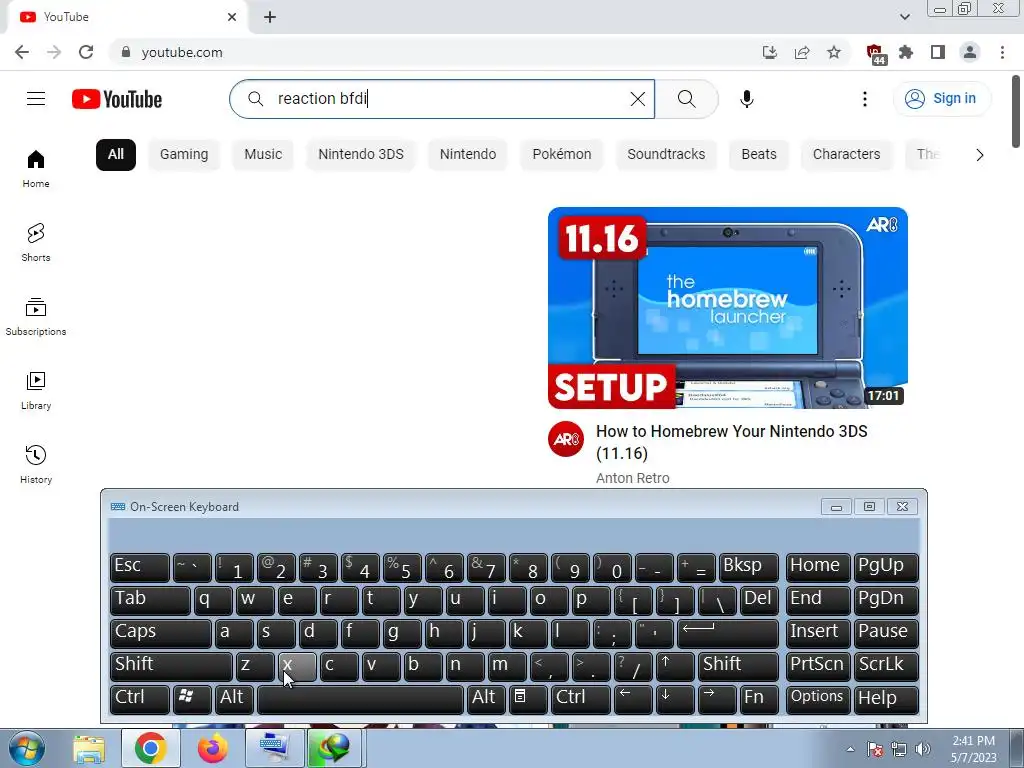Click the Help key on On-Screen Keyboard
The height and width of the screenshot is (768, 1024).
[886, 698]
